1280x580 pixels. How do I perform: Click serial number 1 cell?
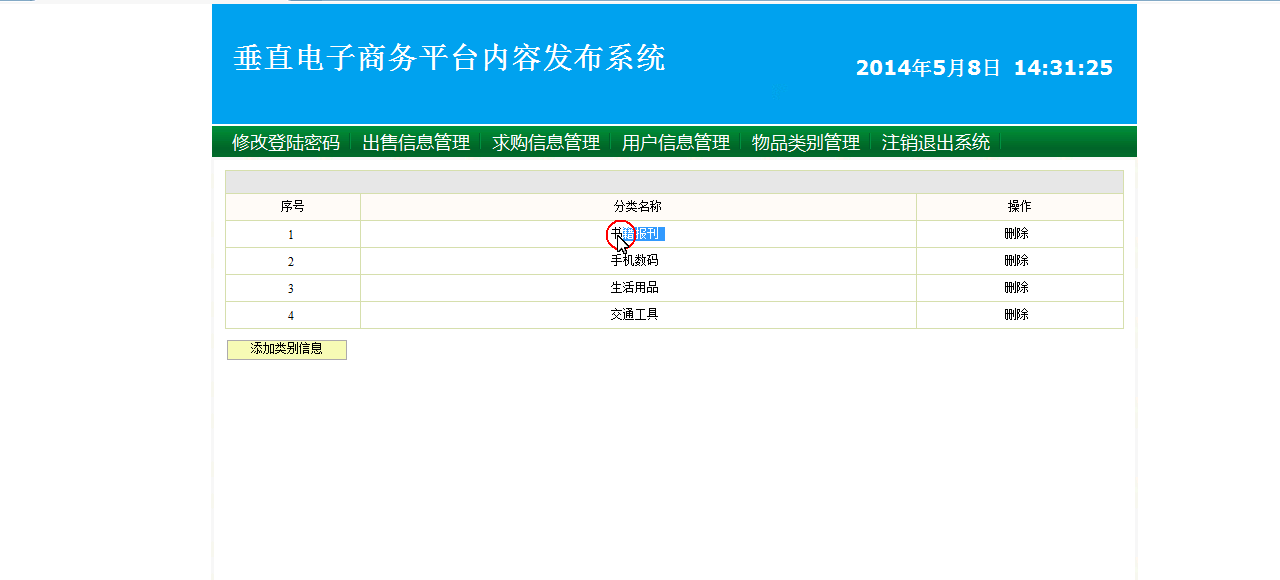291,235
